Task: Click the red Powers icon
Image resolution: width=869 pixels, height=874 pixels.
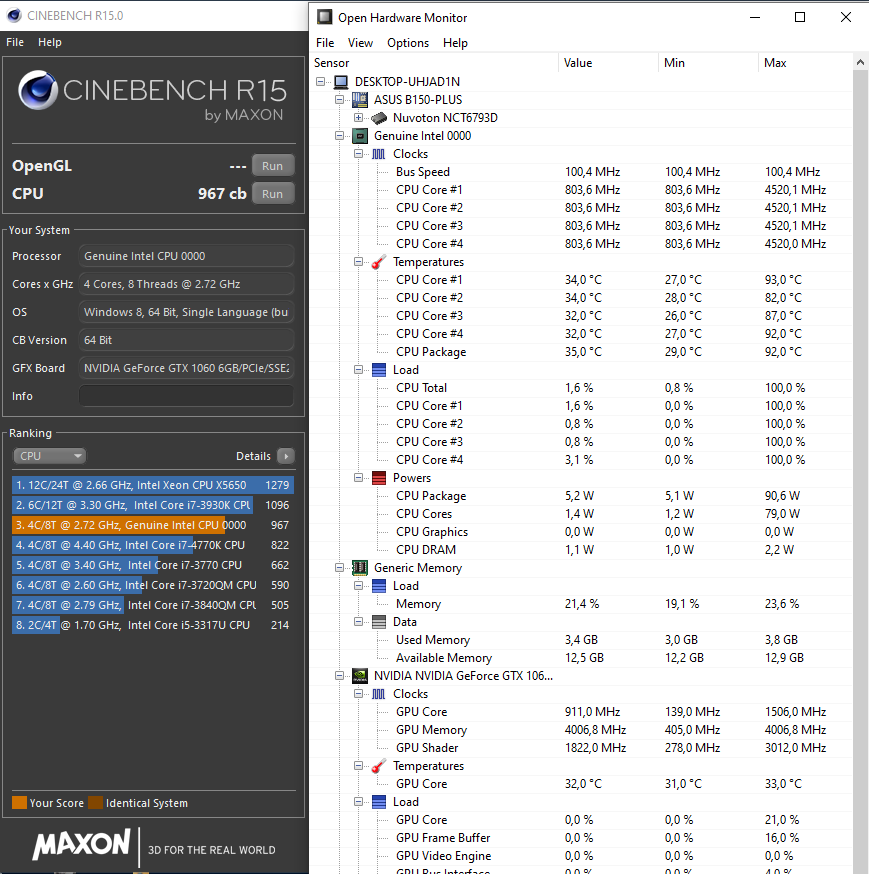Action: pyautogui.click(x=379, y=478)
